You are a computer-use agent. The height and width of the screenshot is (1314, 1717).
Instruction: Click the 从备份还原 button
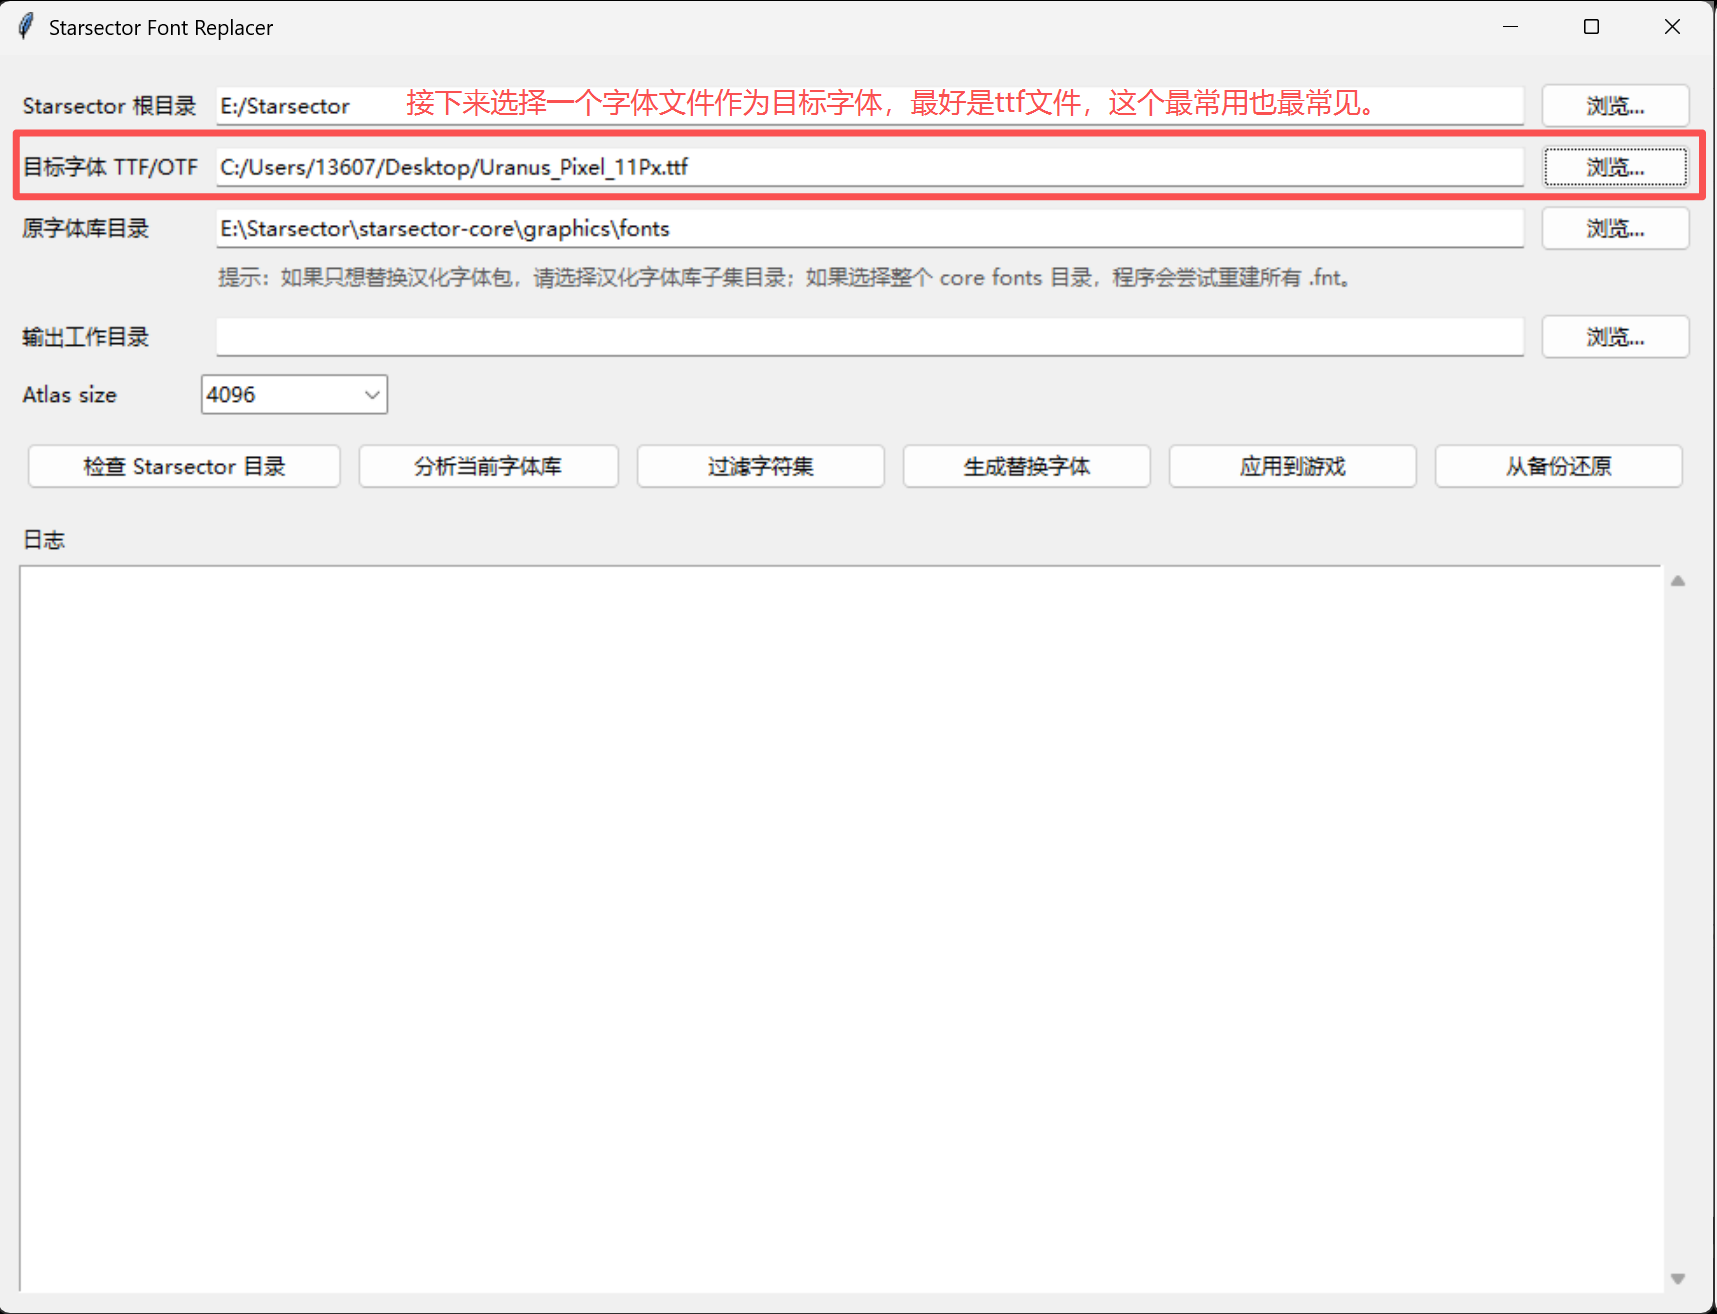tap(1558, 466)
